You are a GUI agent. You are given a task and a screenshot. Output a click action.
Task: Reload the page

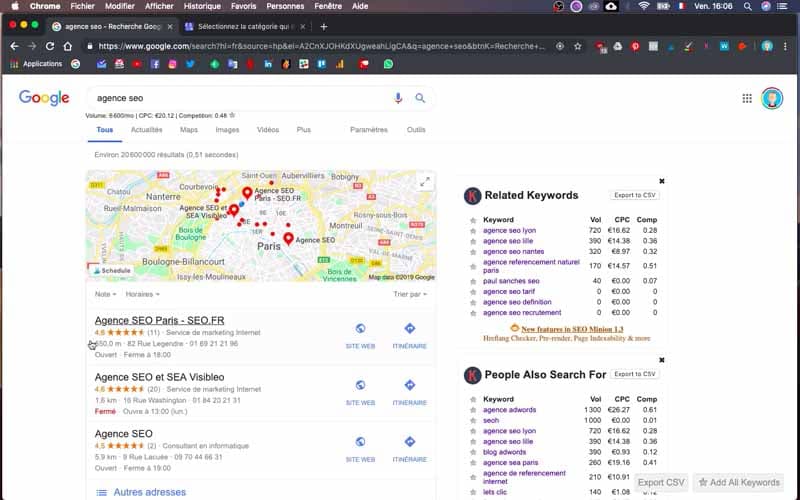click(49, 46)
